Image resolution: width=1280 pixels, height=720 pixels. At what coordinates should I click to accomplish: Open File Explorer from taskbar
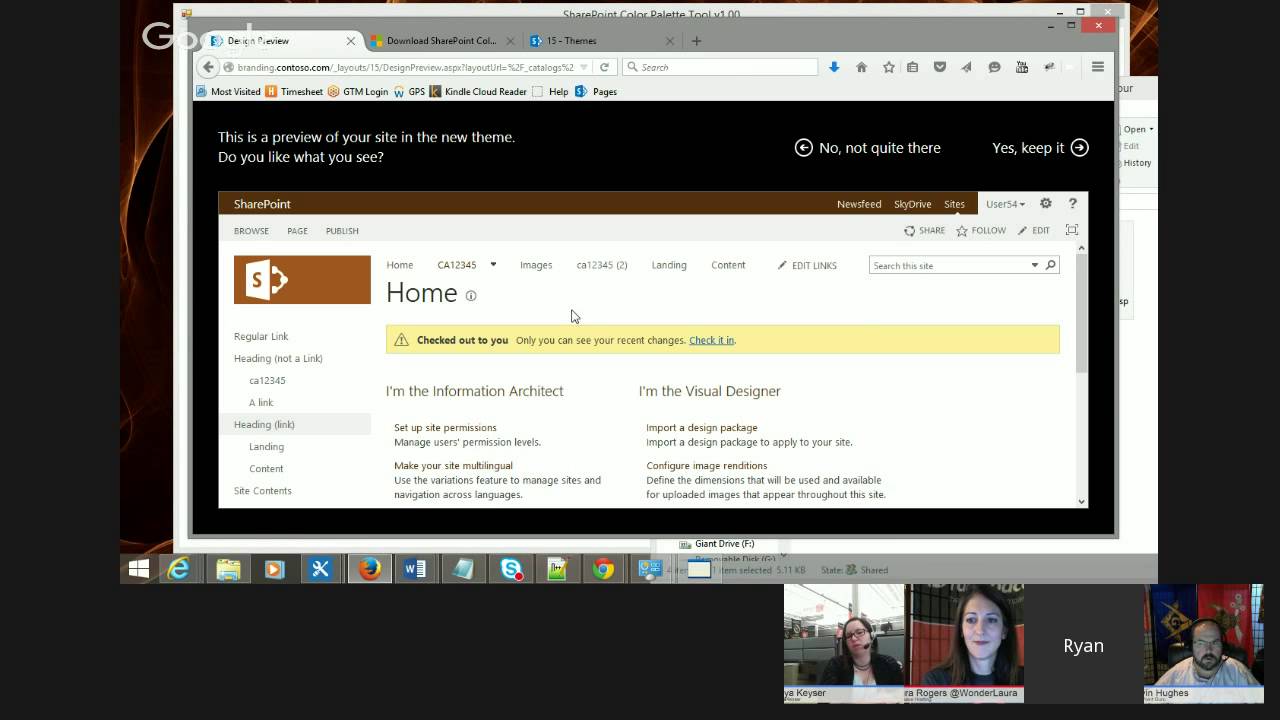[228, 569]
